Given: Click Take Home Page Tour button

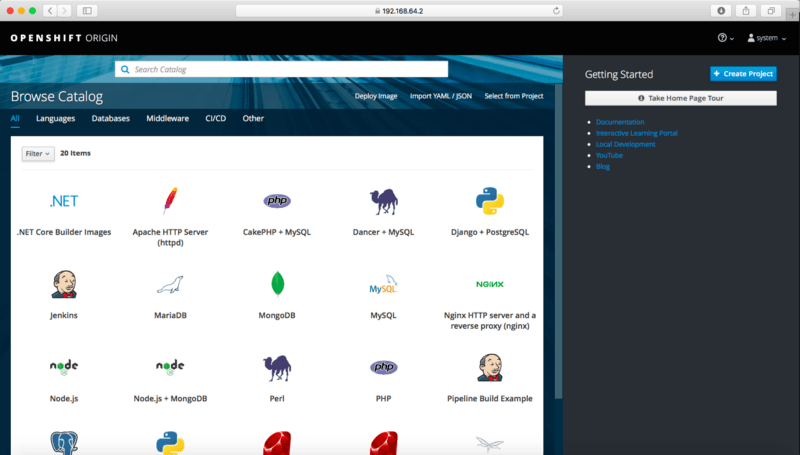Looking at the screenshot, I should coord(681,98).
